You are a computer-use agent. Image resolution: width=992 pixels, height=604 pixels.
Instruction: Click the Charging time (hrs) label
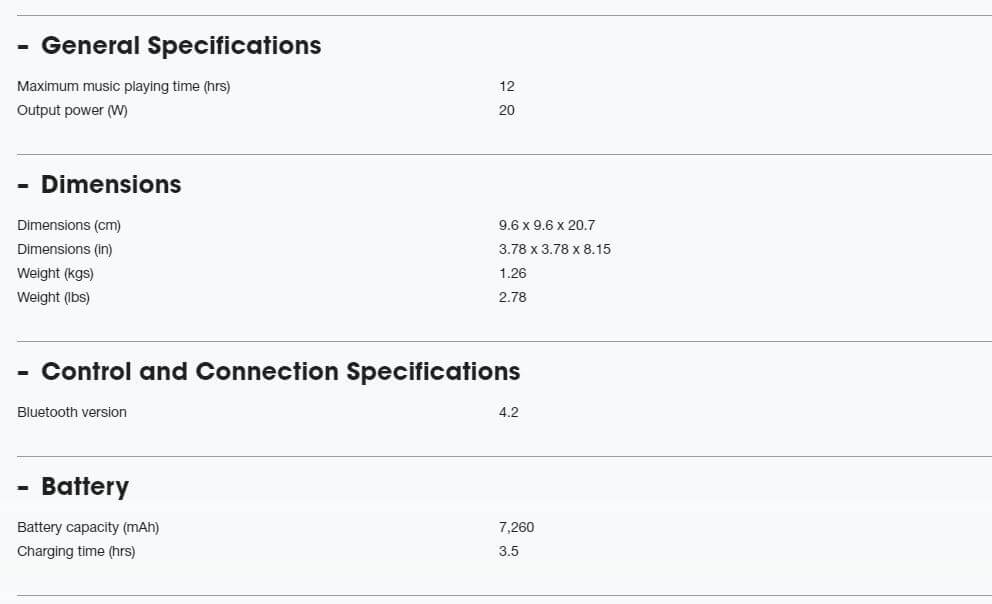(75, 552)
